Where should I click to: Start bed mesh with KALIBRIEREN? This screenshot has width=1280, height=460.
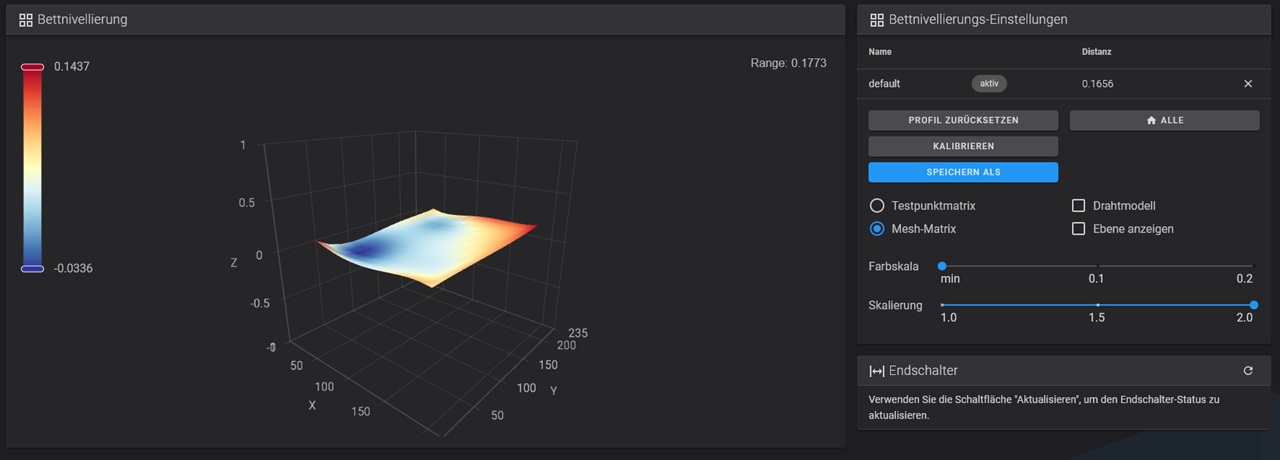pos(963,146)
